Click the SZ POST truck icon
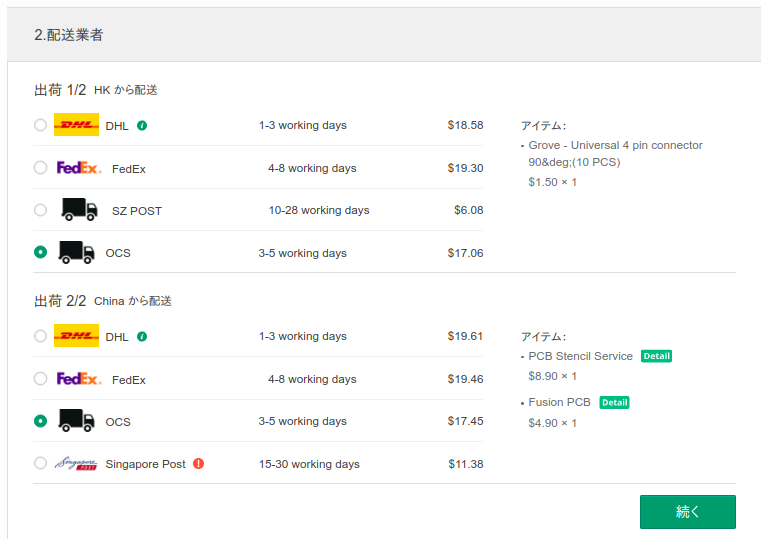 pyautogui.click(x=79, y=210)
